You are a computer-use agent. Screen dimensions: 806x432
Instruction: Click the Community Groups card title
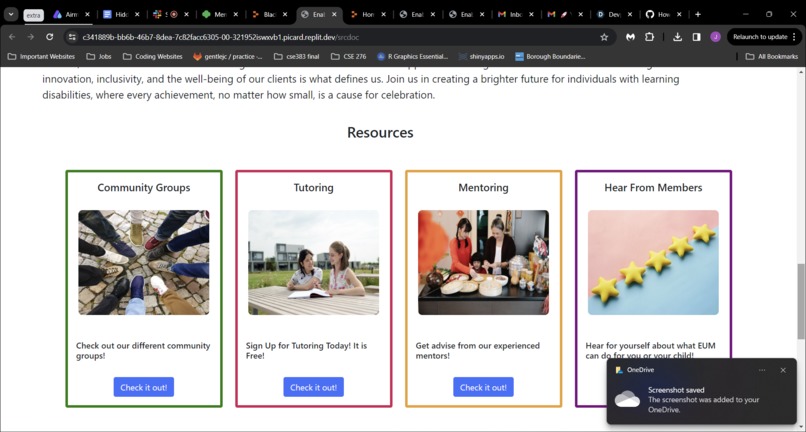[x=144, y=188]
